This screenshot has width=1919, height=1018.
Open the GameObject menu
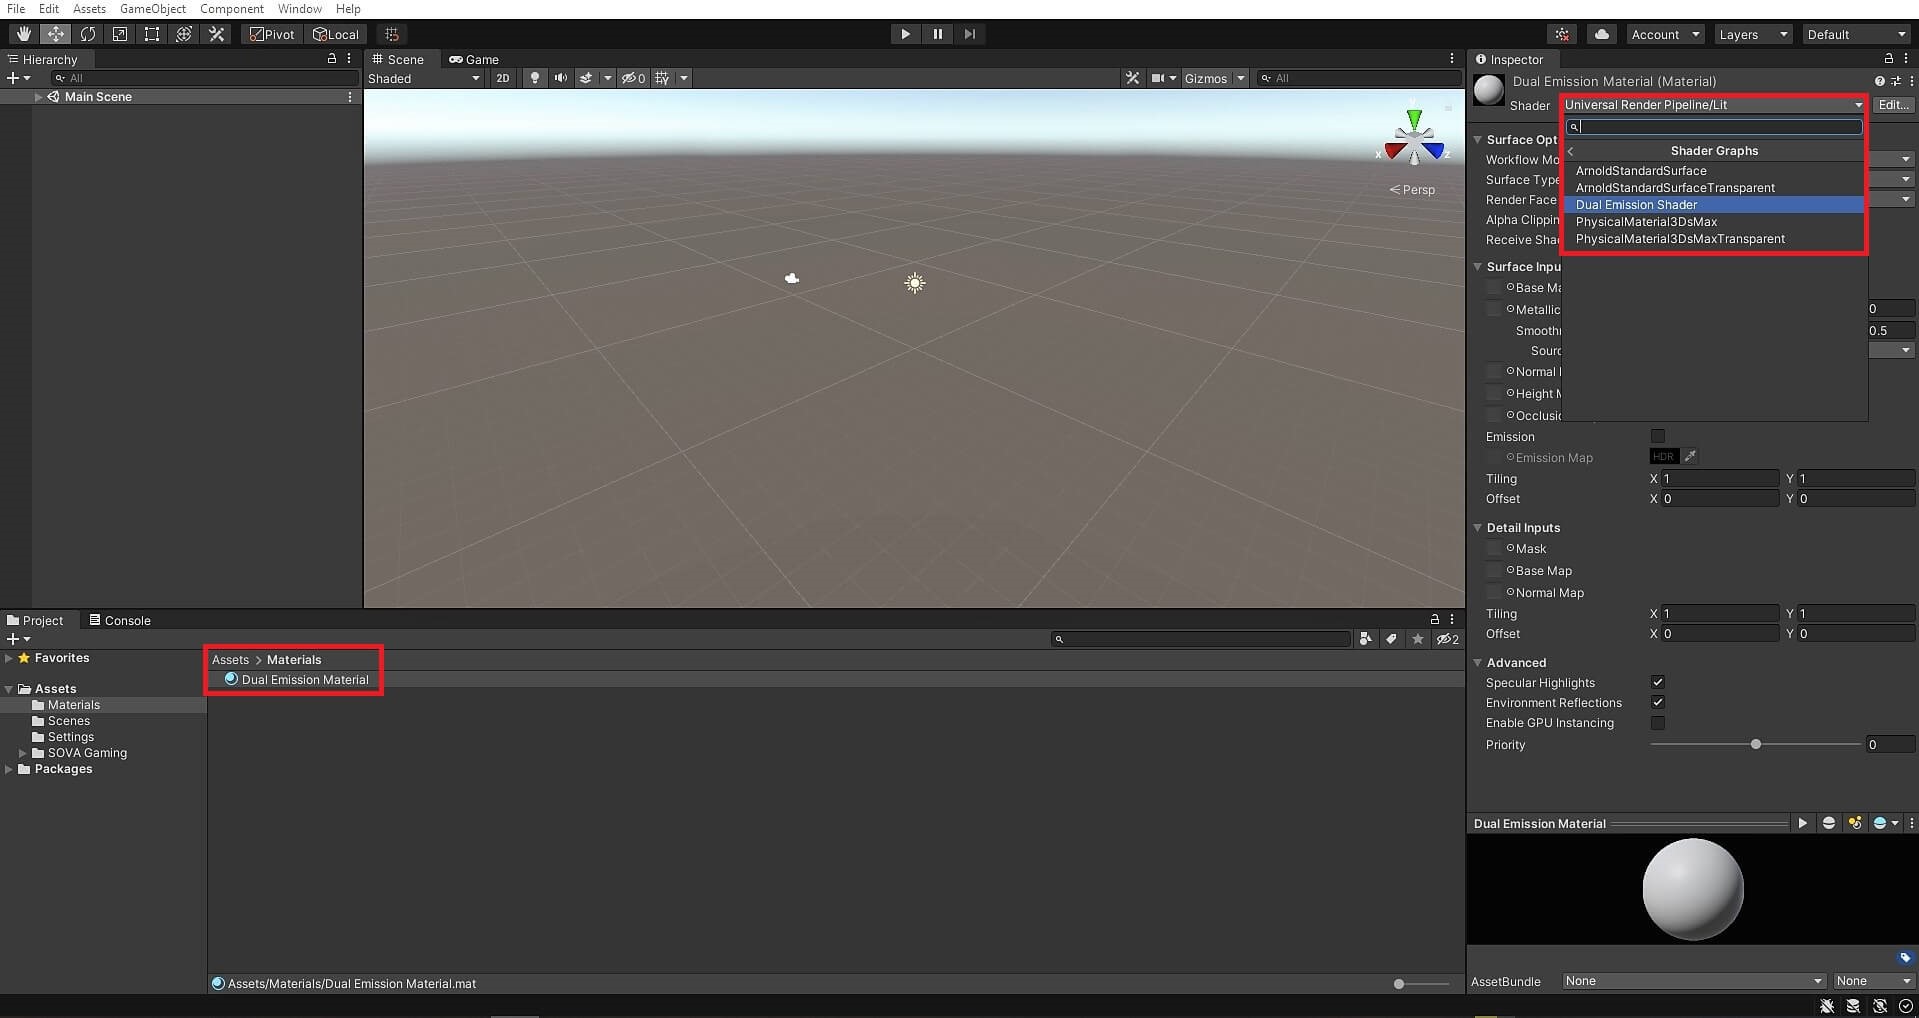tap(153, 9)
